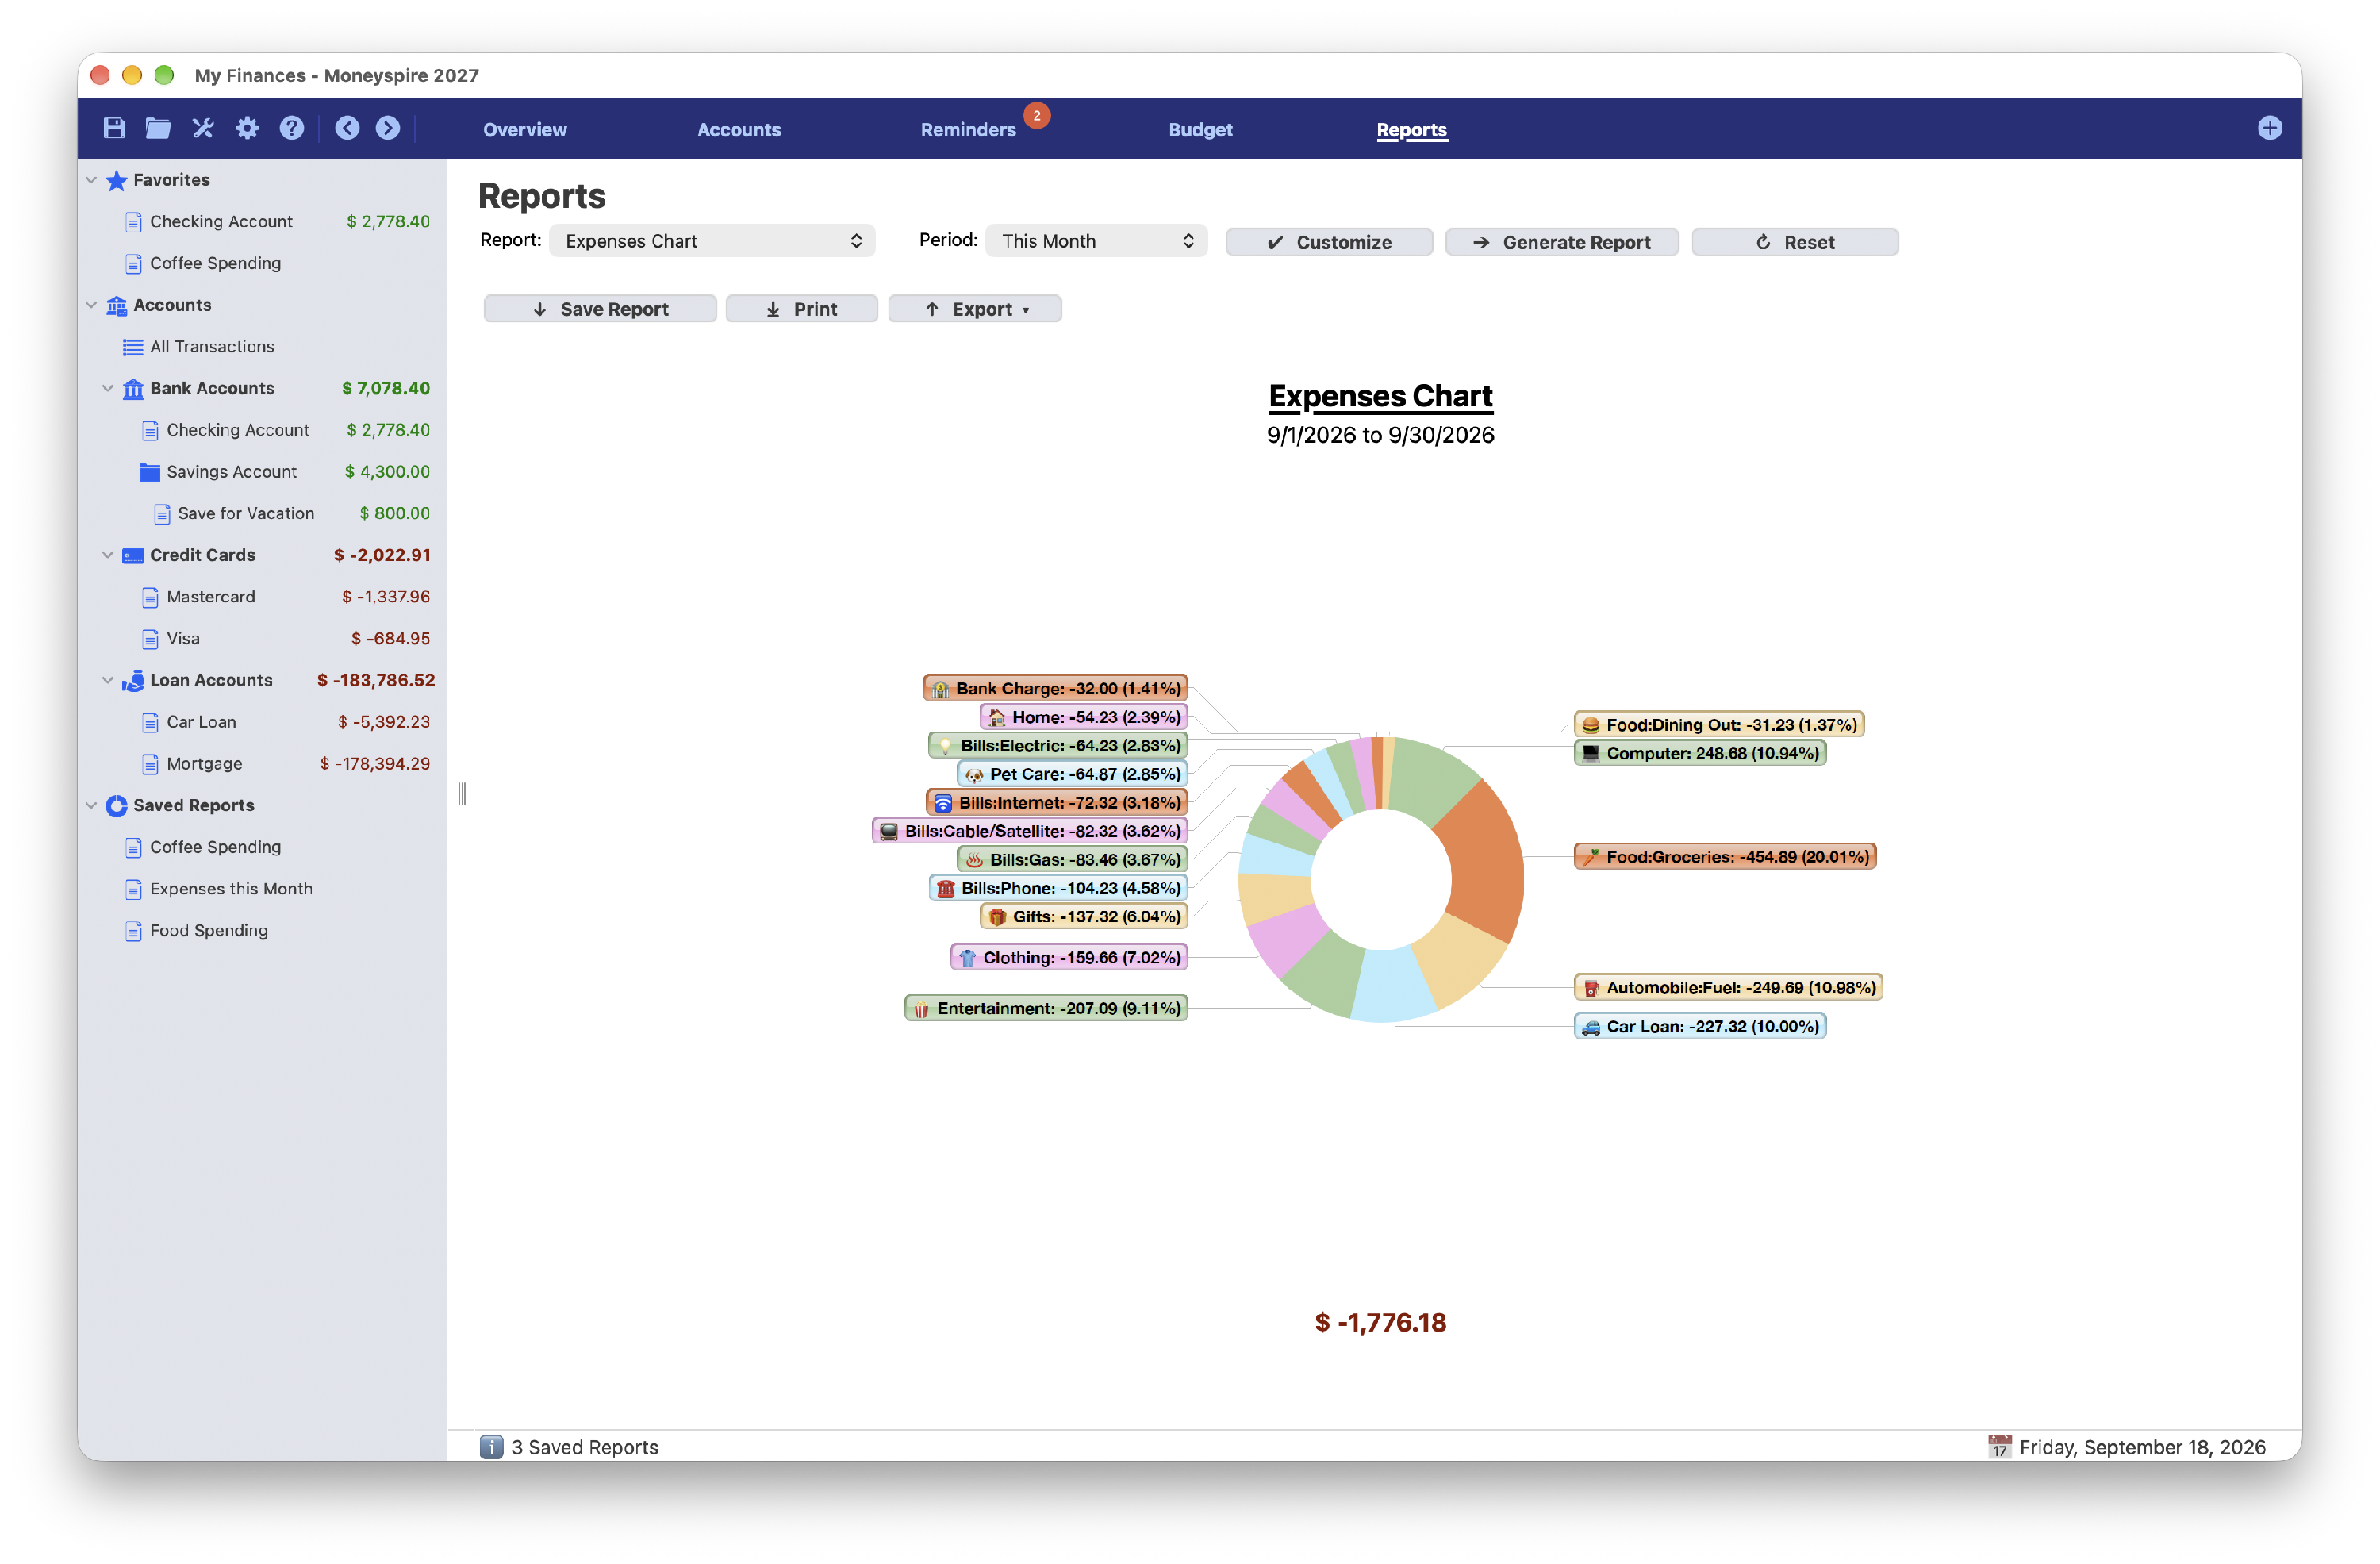The image size is (2380, 1564).
Task: Collapse the Accounts section chevron
Action: (x=91, y=305)
